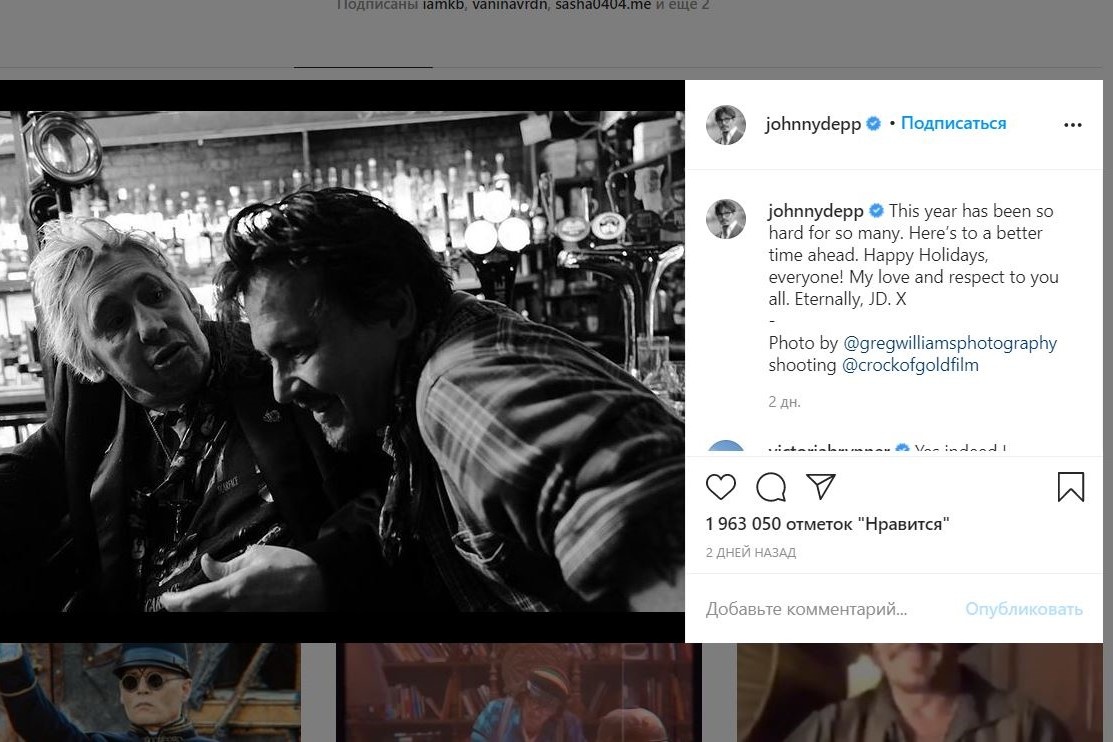Open the @crockofgoldfilm mention
The image size is (1113, 742).
click(x=910, y=365)
